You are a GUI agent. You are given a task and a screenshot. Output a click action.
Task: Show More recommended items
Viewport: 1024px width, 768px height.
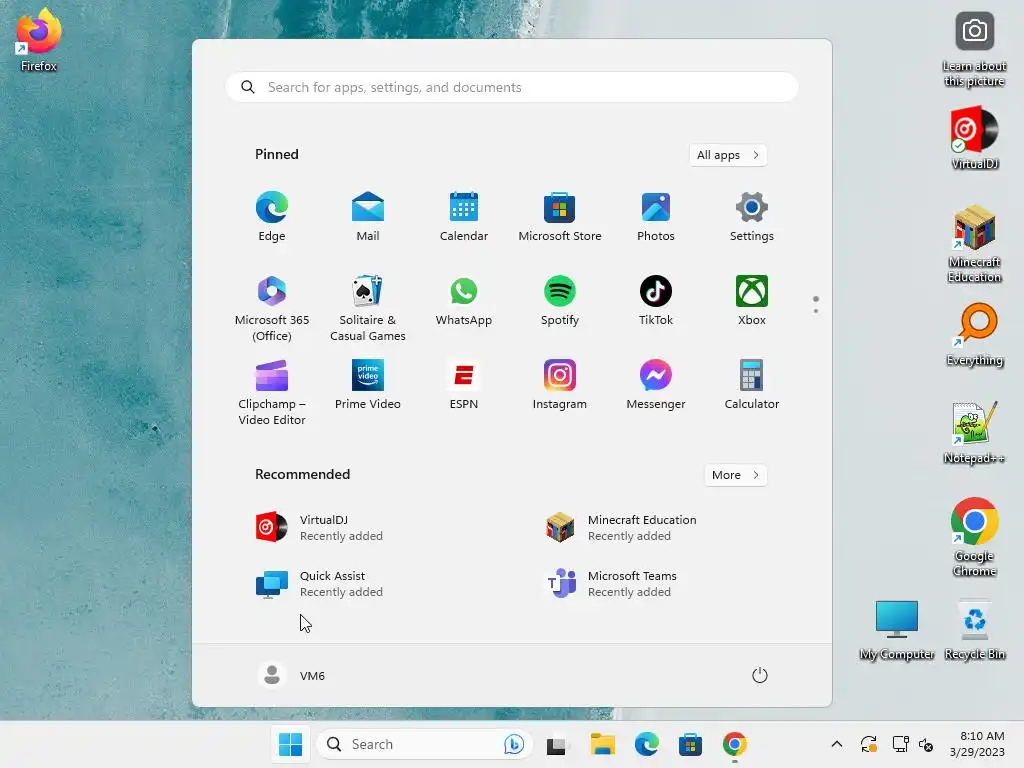[x=735, y=475]
